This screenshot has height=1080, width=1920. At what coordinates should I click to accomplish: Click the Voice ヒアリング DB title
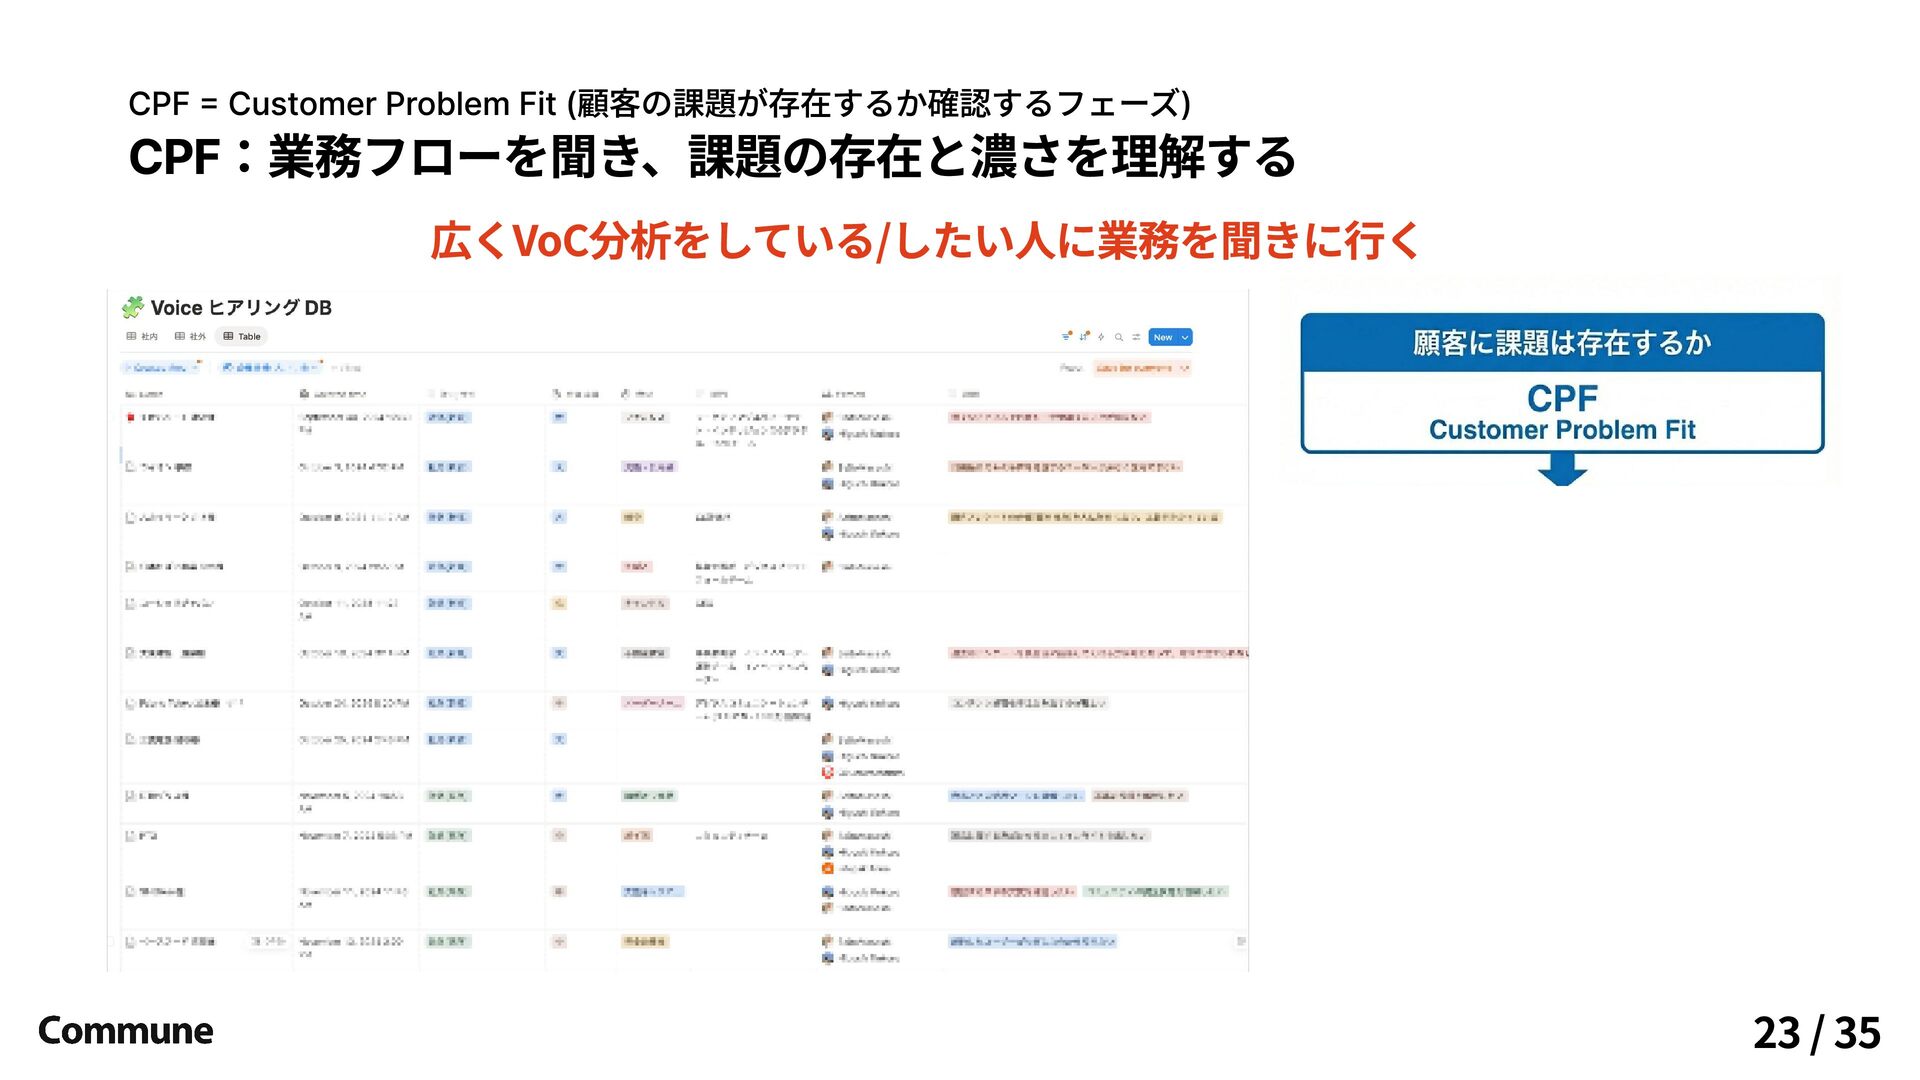pos(241,308)
